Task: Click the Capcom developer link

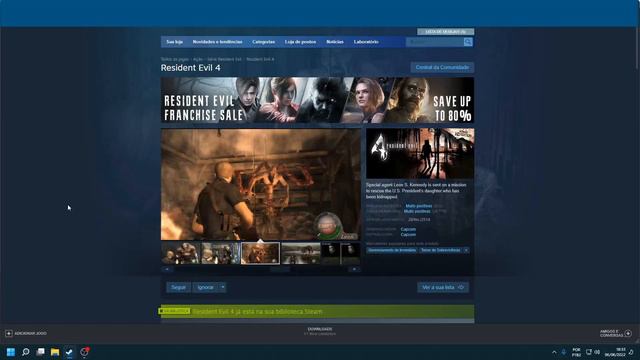Action: (408, 229)
